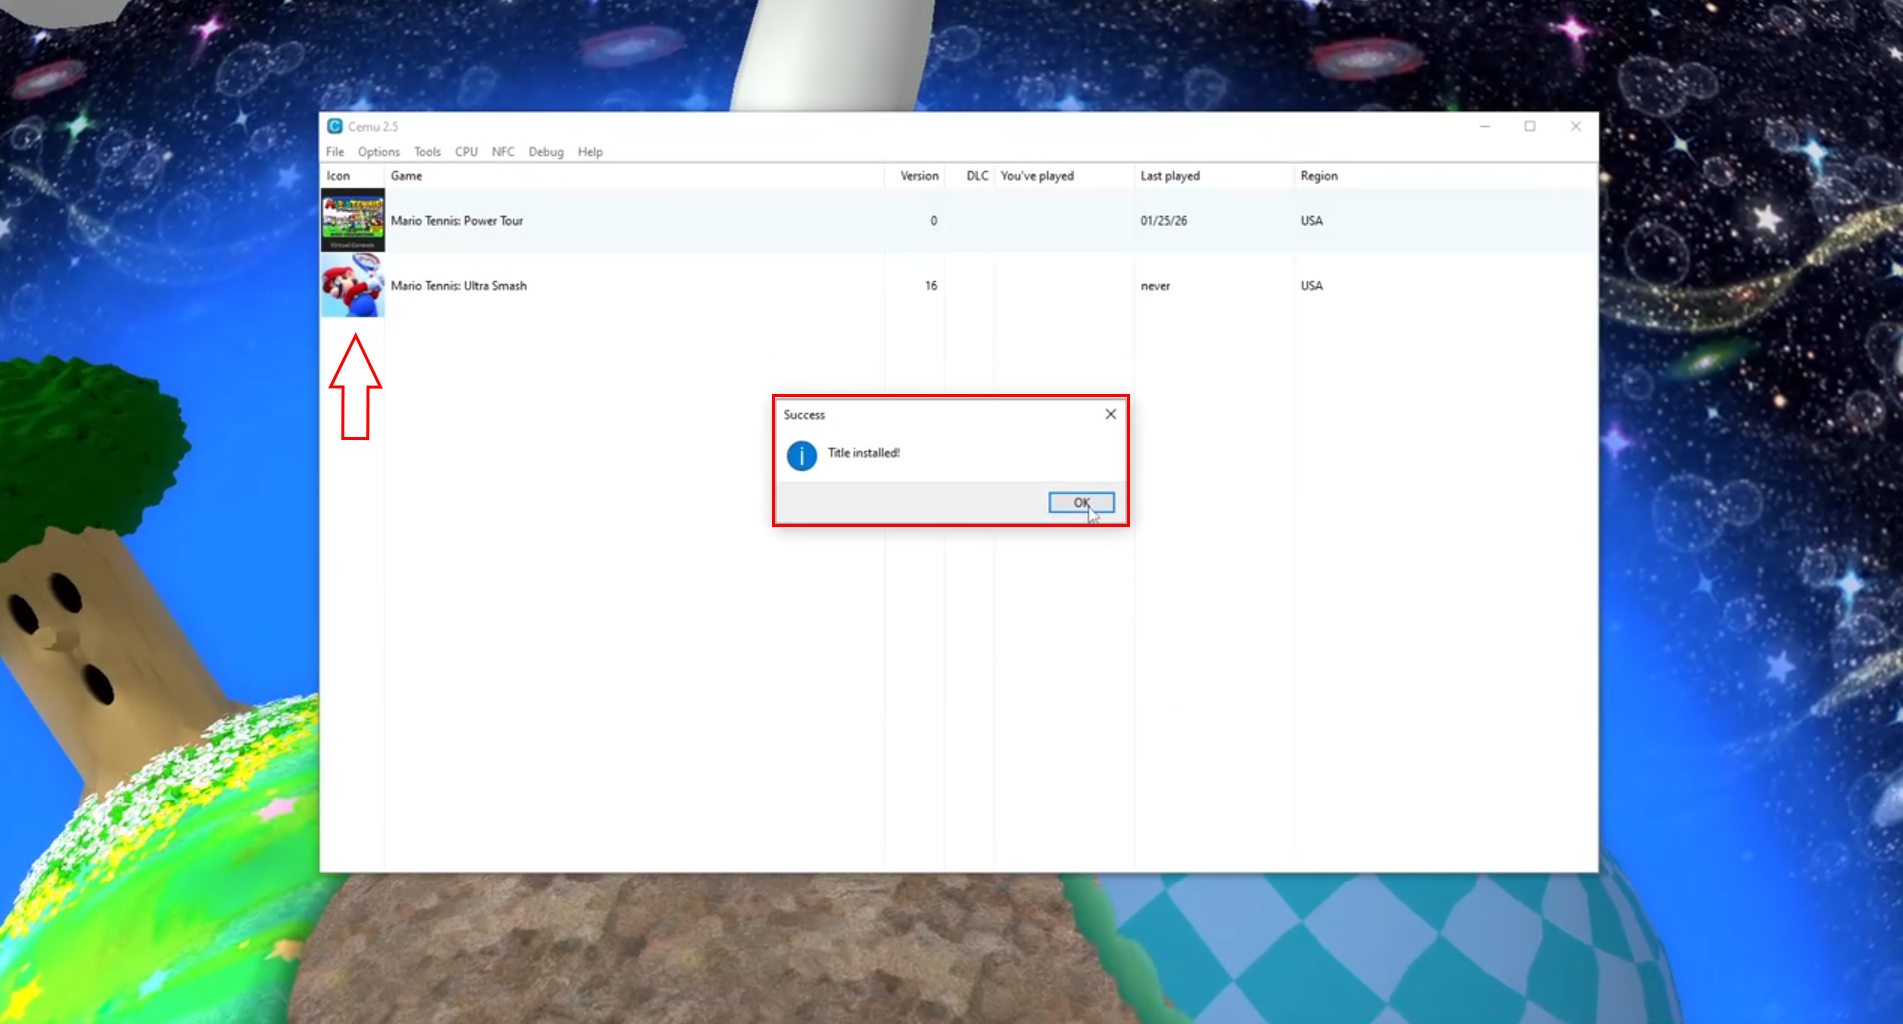Select the Mario Tennis: Ultra Smash row
This screenshot has width=1903, height=1024.
click(600, 286)
